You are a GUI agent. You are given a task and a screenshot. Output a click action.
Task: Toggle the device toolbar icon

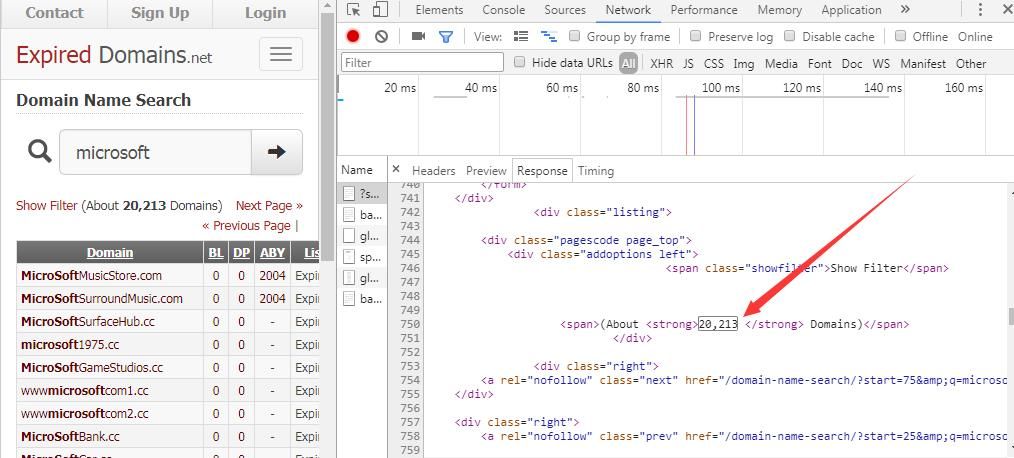click(x=380, y=10)
